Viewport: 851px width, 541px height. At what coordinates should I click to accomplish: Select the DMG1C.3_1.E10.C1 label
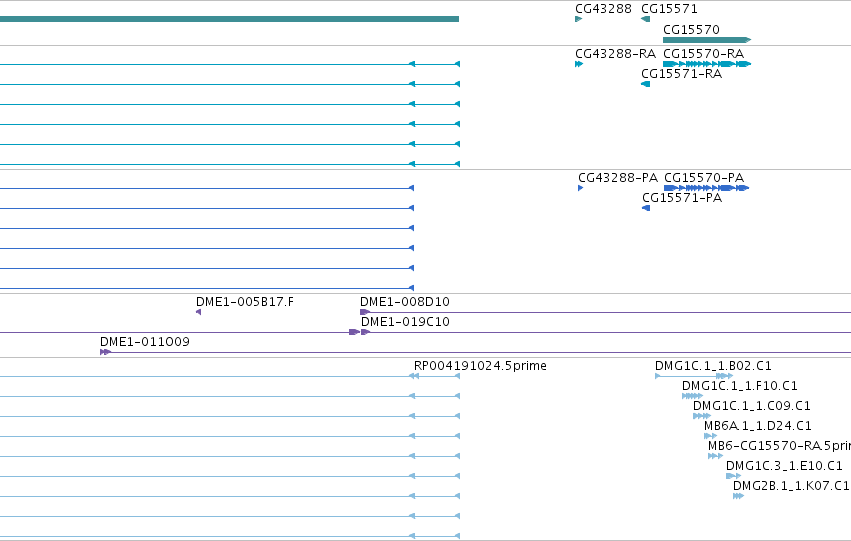[x=784, y=466]
